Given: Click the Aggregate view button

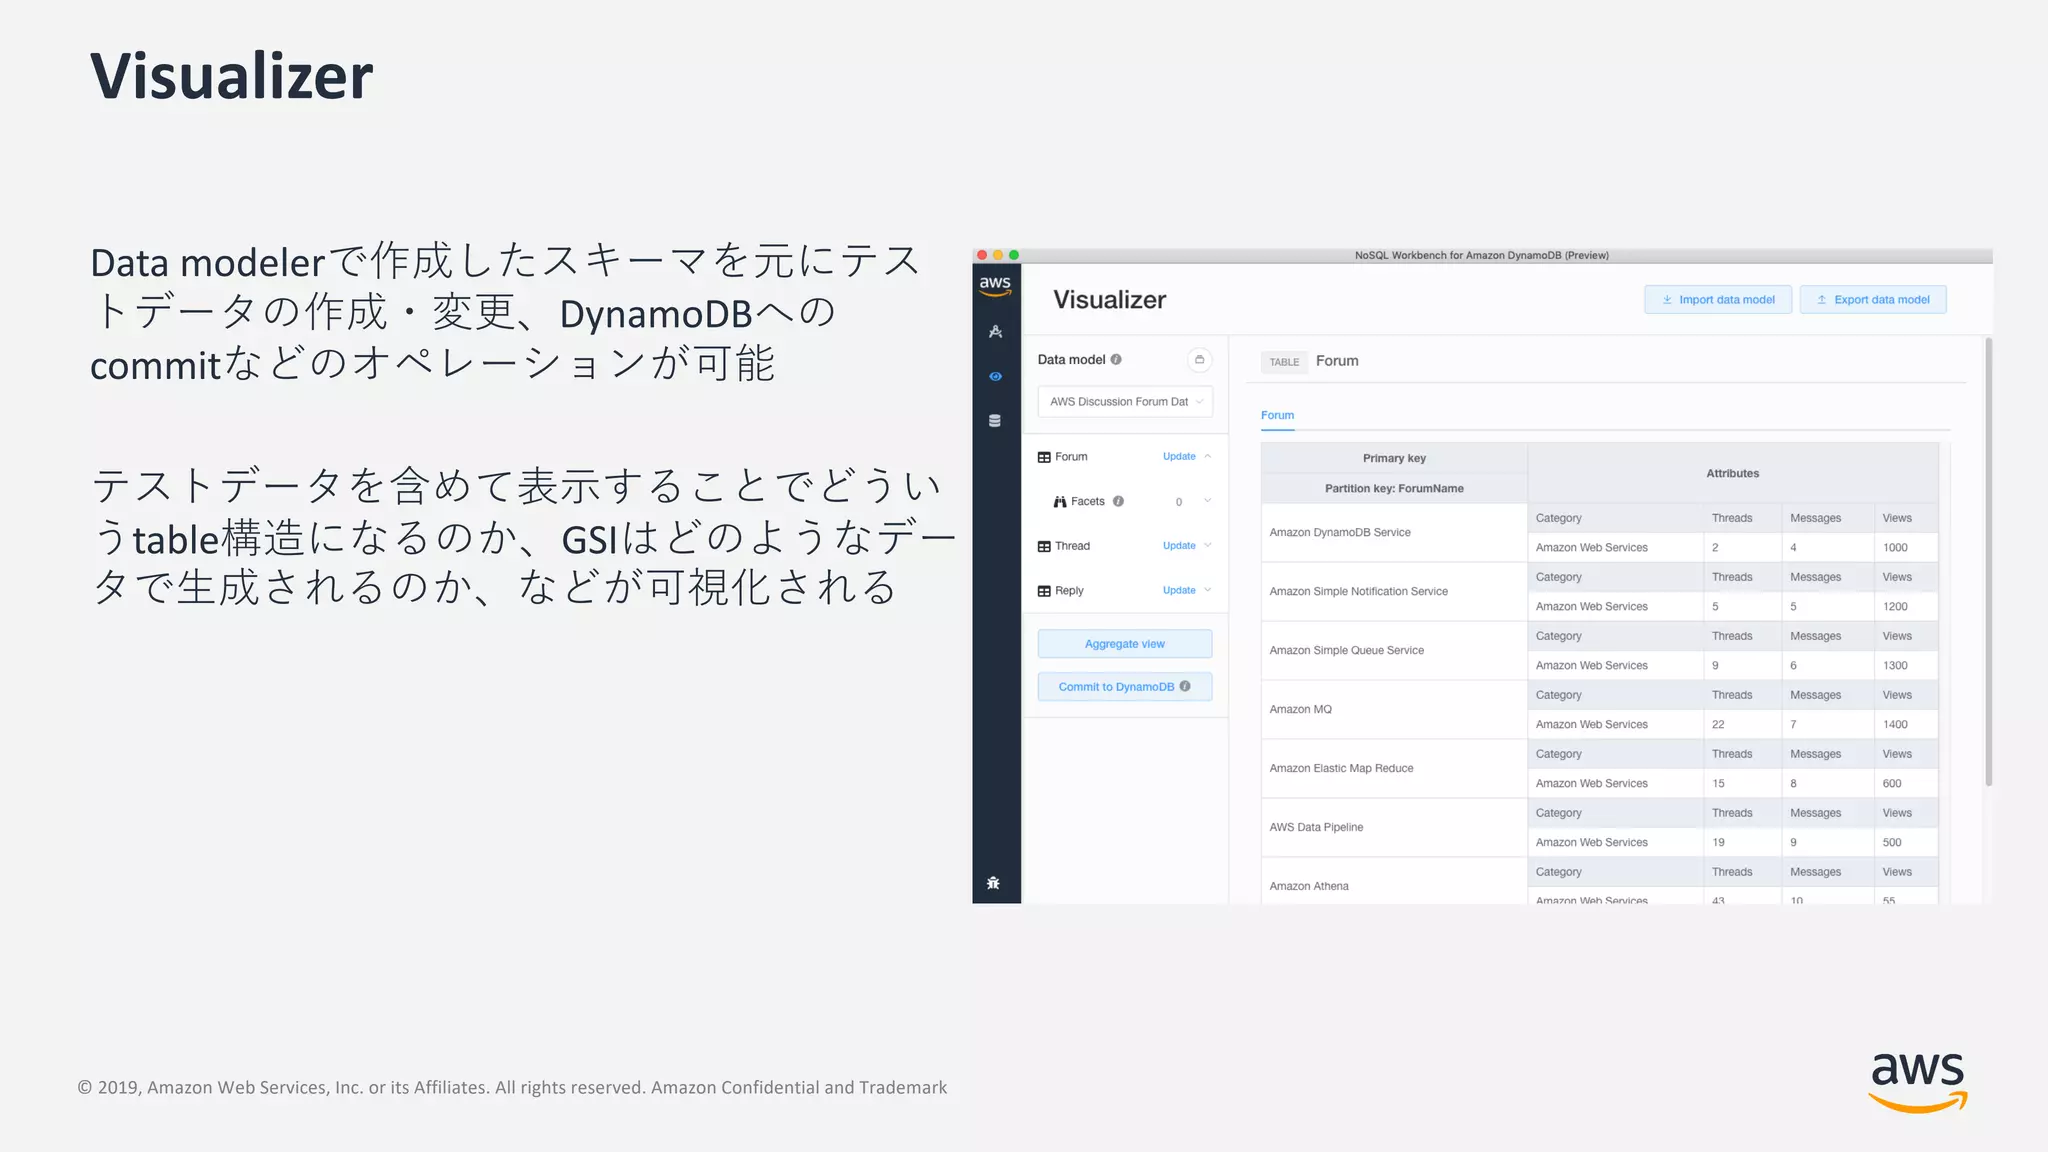Looking at the screenshot, I should click(1125, 644).
